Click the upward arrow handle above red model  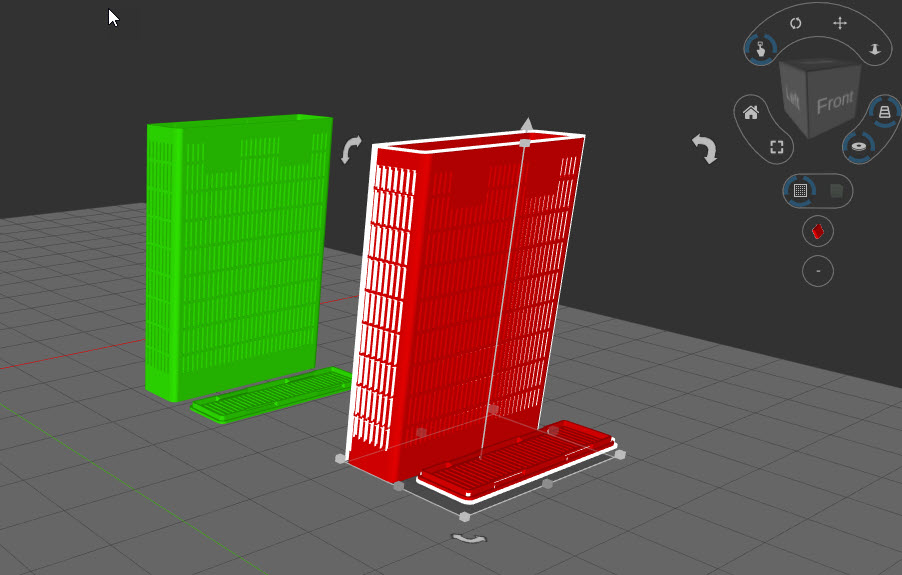pyautogui.click(x=527, y=124)
